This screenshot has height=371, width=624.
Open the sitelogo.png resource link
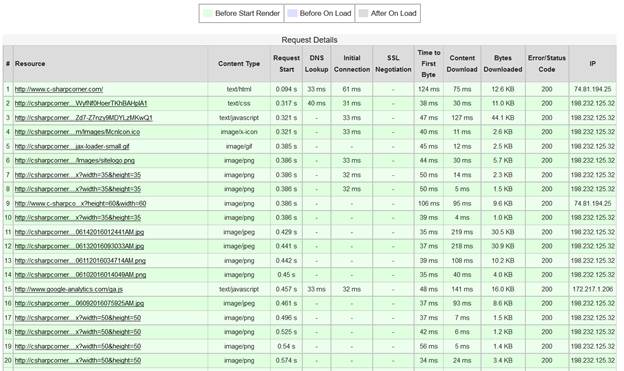point(75,160)
